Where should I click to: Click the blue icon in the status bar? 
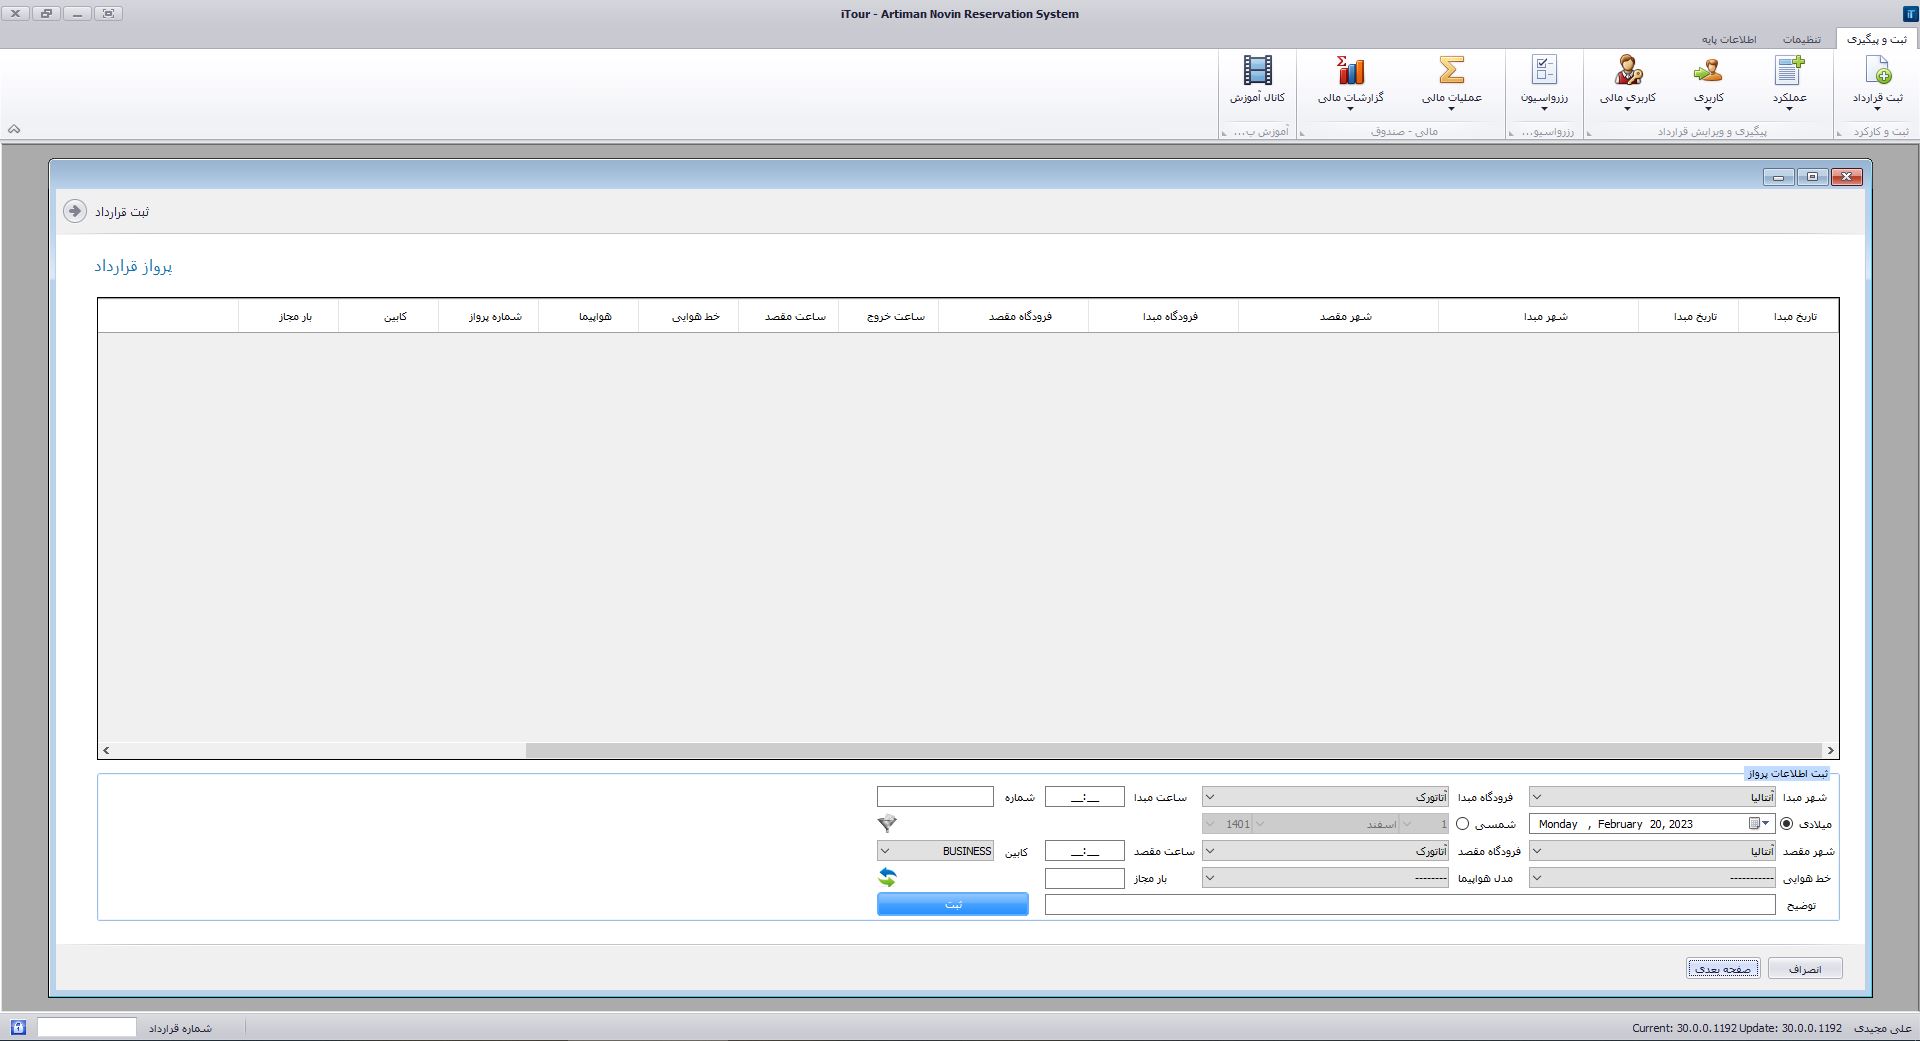(18, 1027)
